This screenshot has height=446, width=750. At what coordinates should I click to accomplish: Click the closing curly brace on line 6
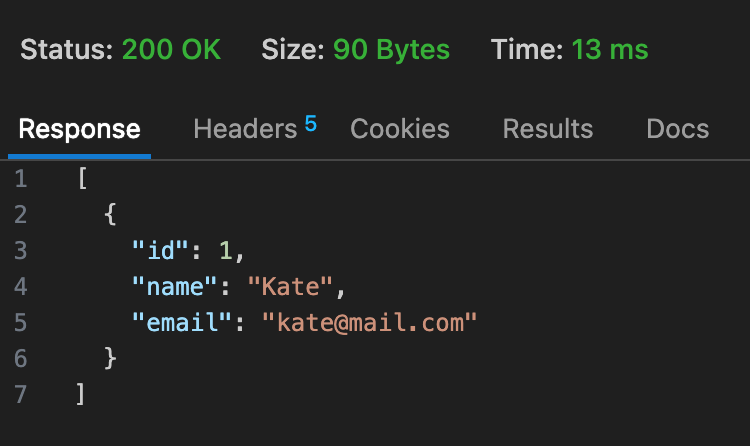coord(110,358)
